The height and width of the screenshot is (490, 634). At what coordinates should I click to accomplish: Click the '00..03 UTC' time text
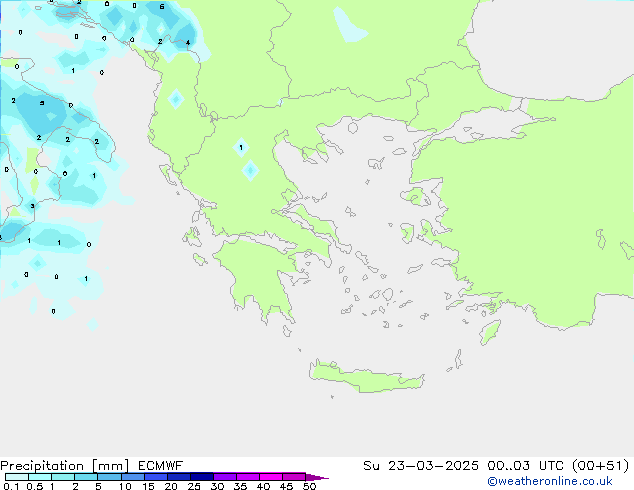(x=525, y=466)
